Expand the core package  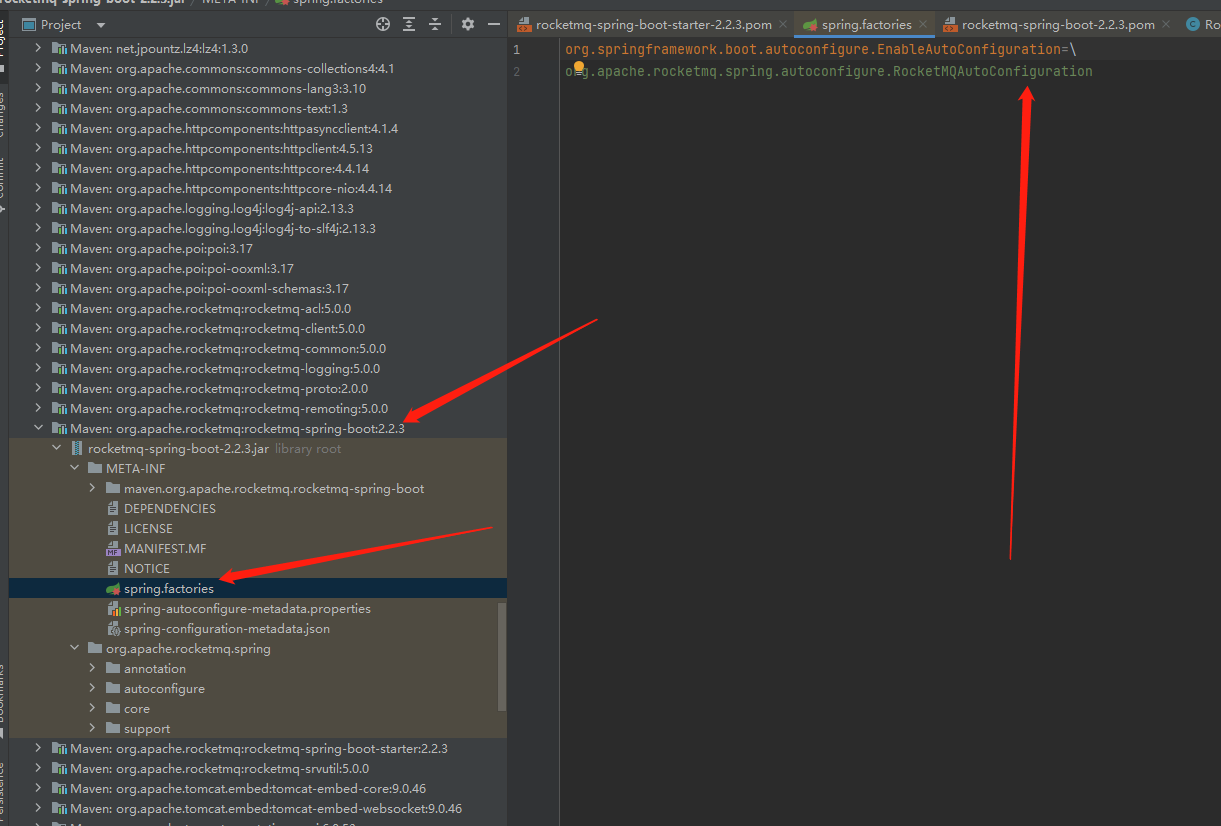tap(92, 708)
